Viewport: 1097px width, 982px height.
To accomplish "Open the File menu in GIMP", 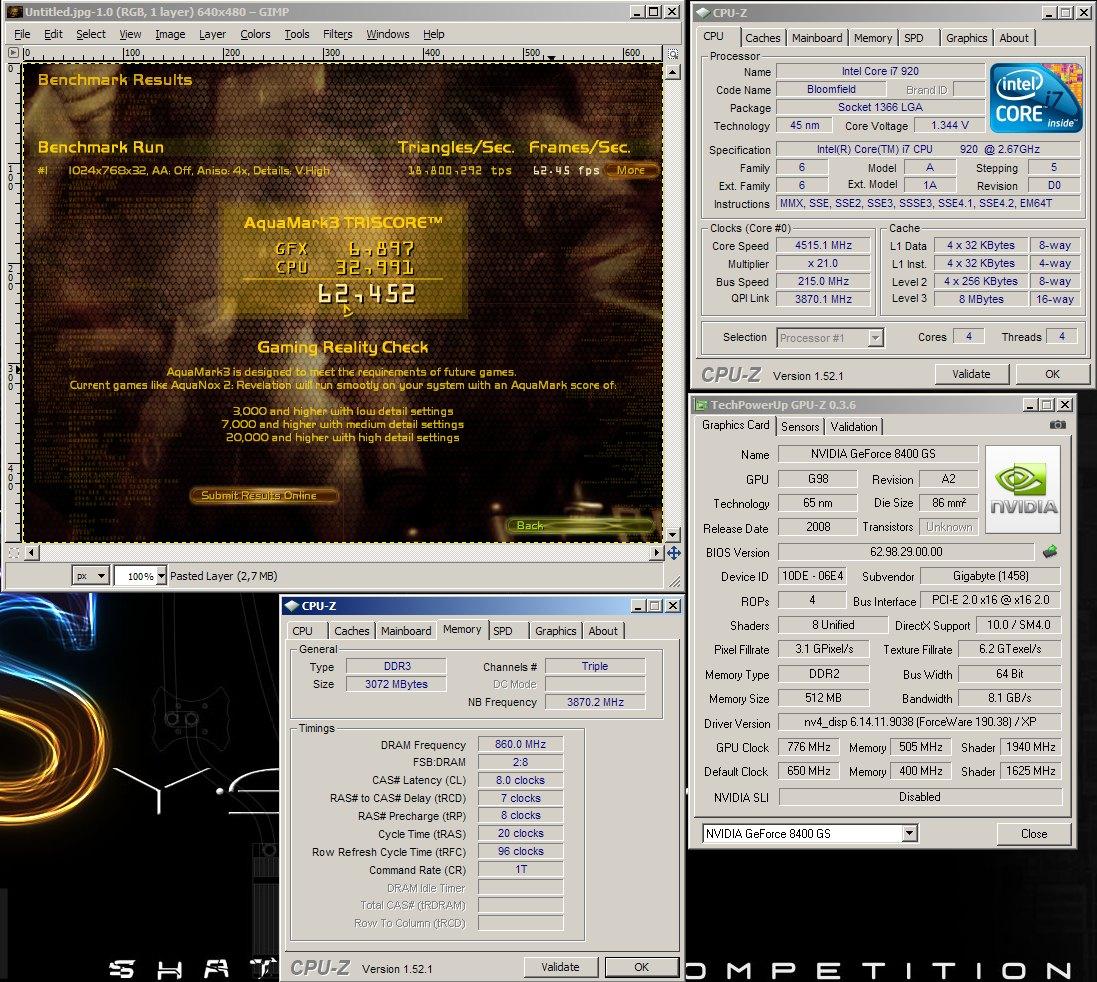I will (x=22, y=34).
